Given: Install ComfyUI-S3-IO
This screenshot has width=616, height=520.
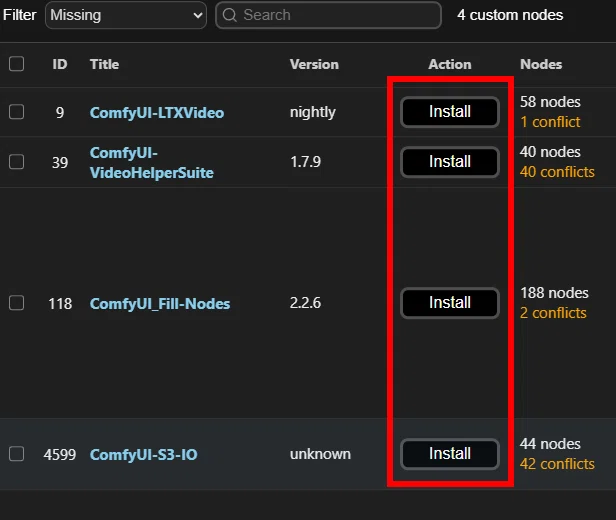Looking at the screenshot, I should pyautogui.click(x=450, y=454).
